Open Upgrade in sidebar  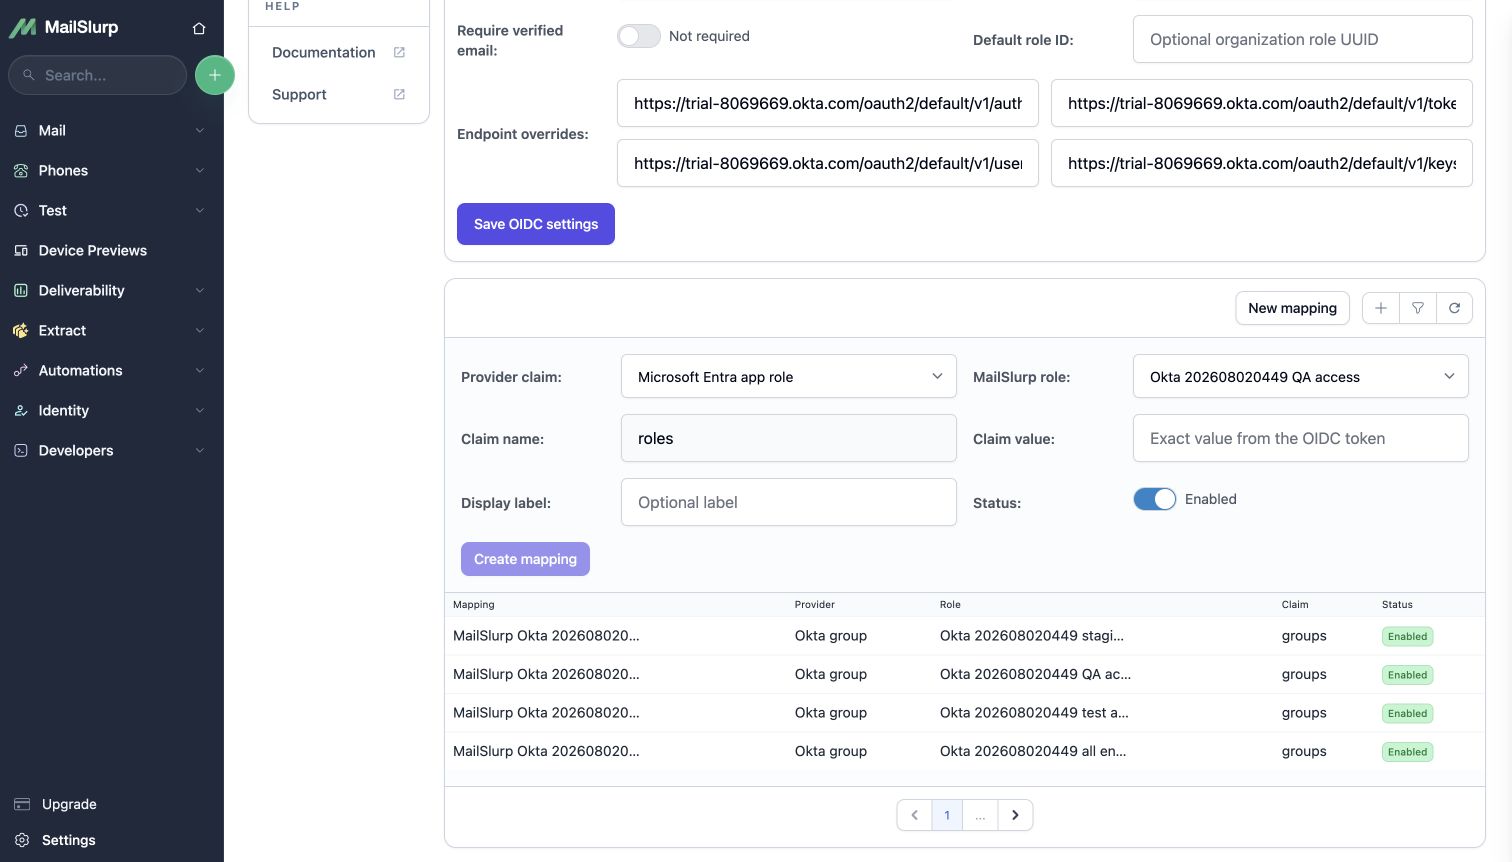click(x=69, y=804)
